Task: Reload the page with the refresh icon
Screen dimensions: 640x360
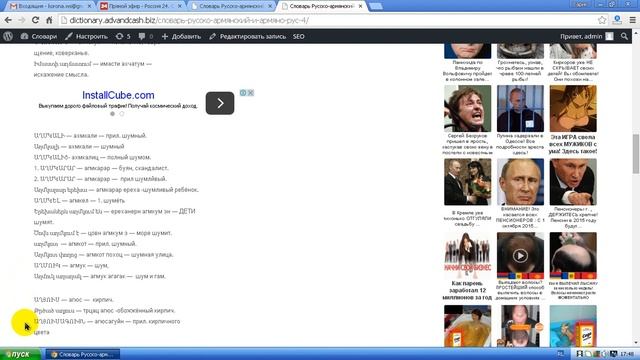Action: point(36,20)
